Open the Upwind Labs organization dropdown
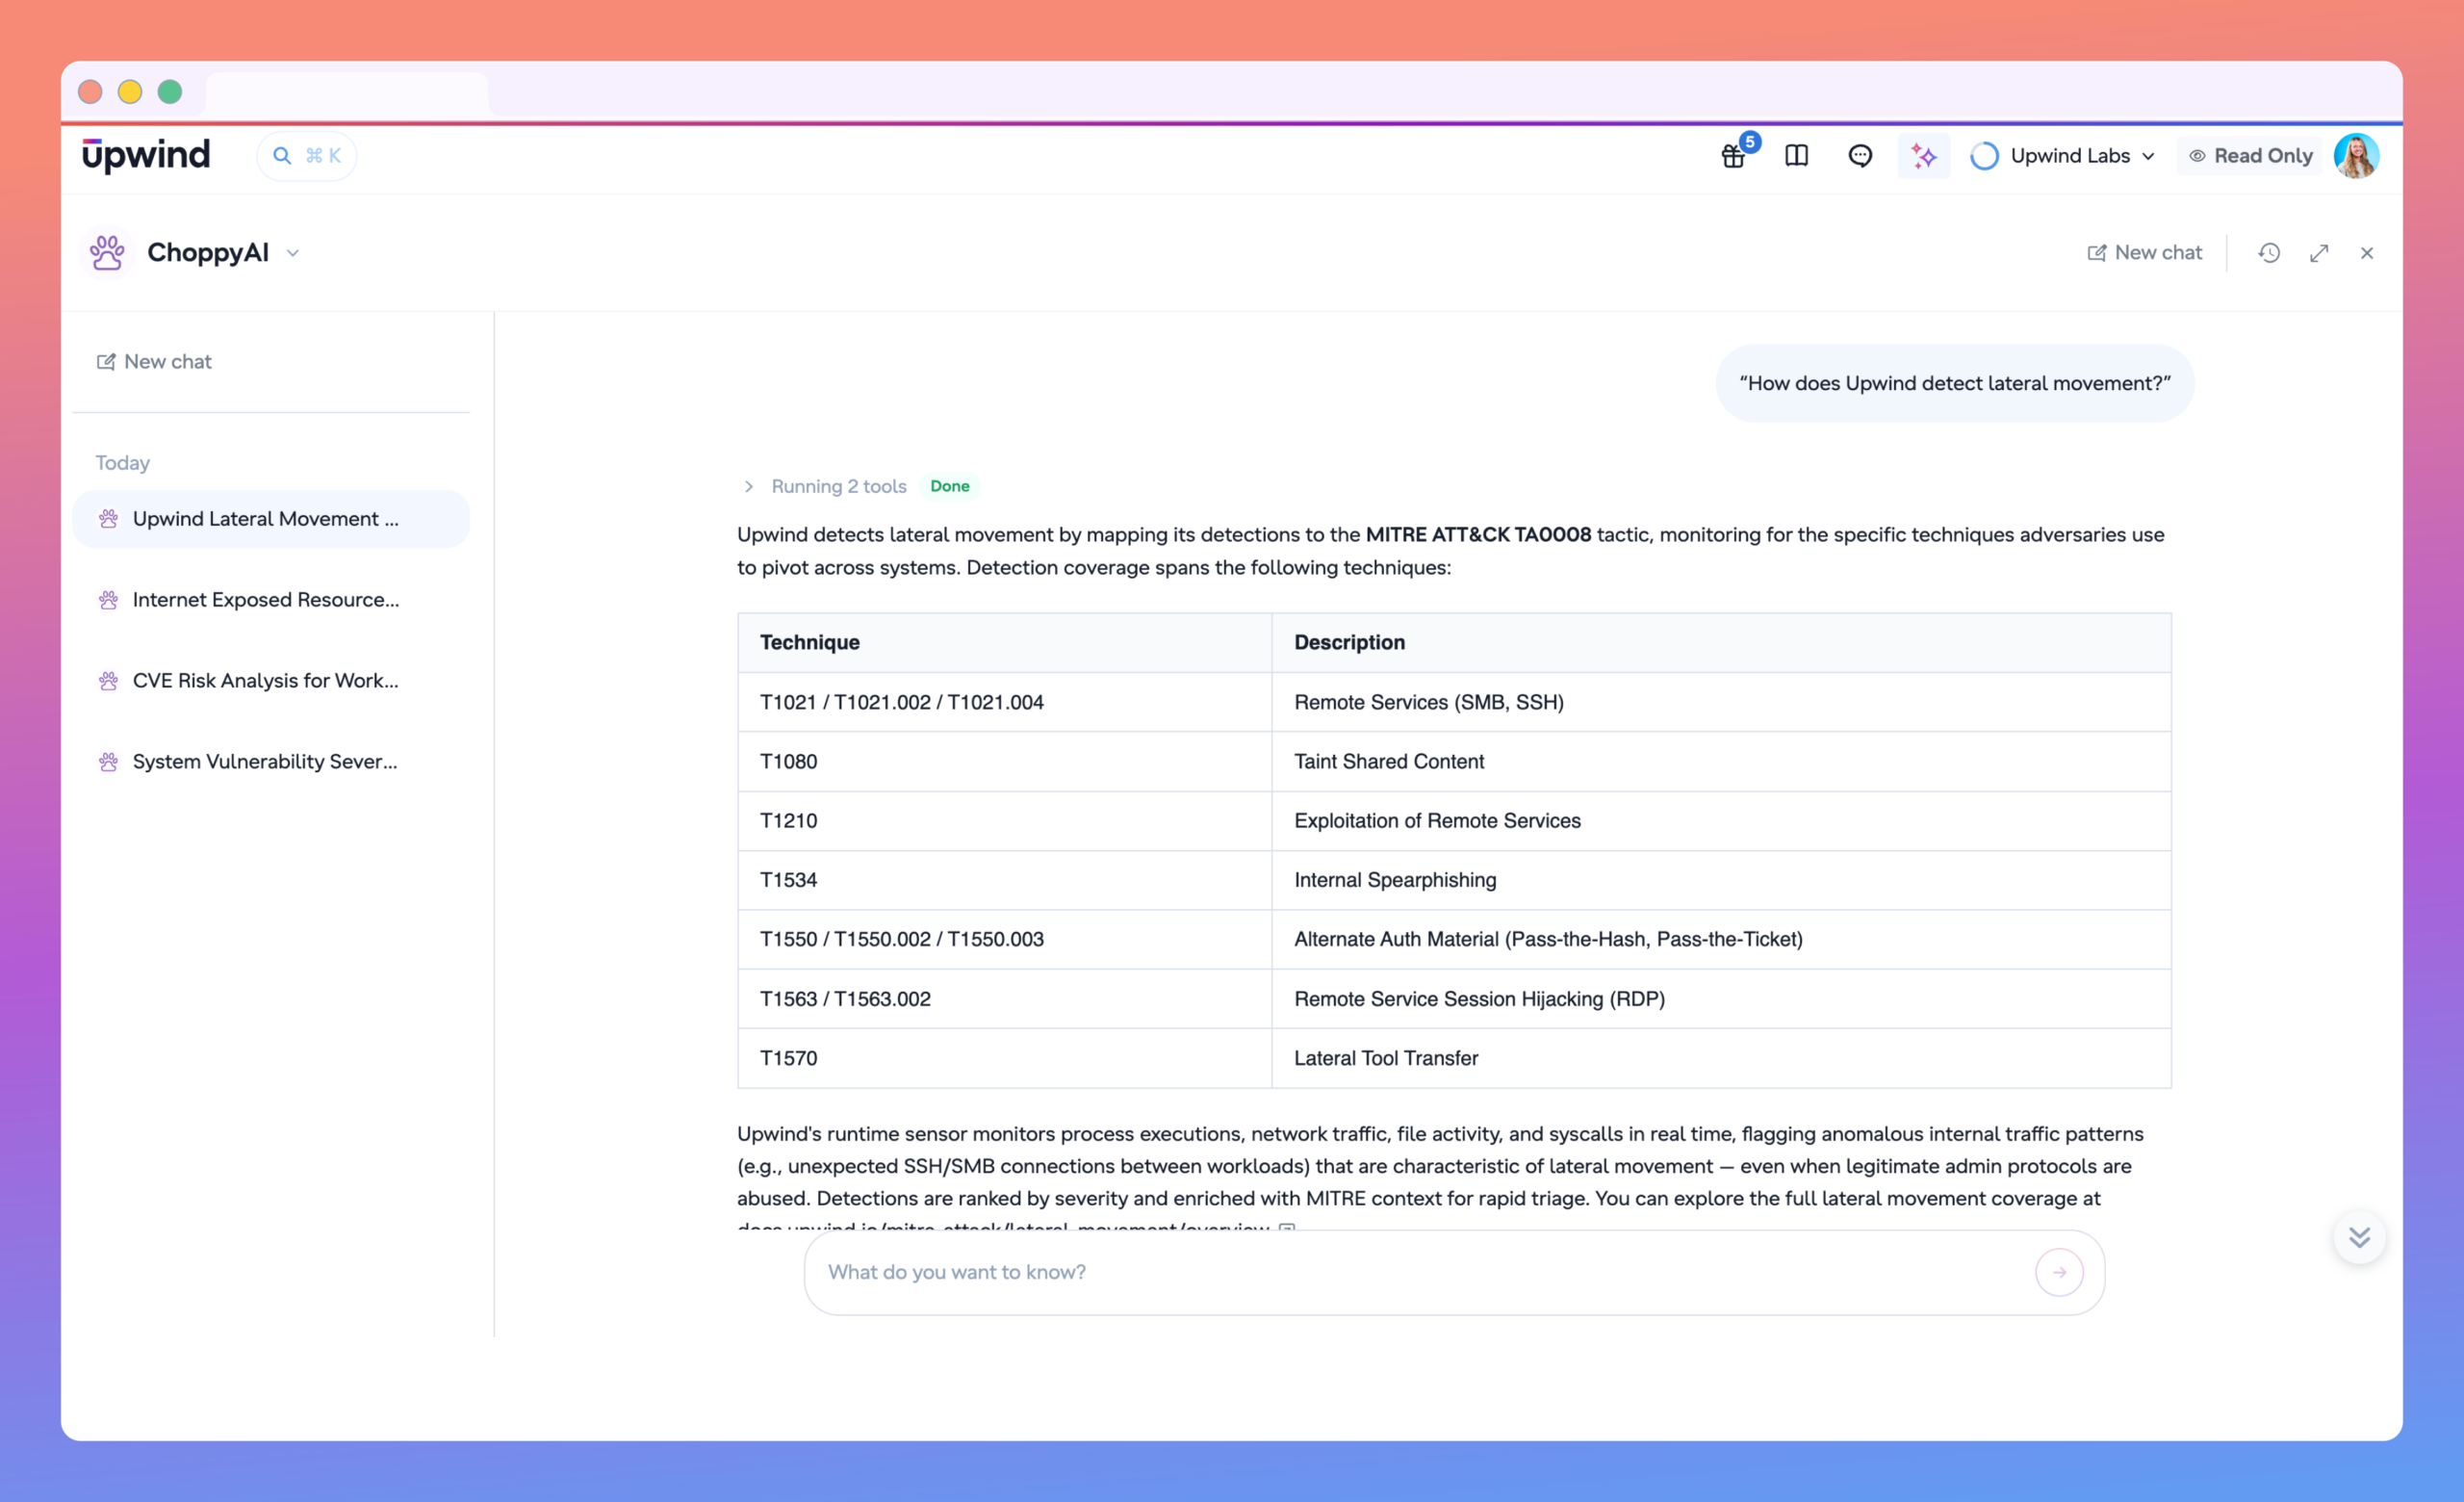The width and height of the screenshot is (2464, 1502). pyautogui.click(x=2063, y=156)
